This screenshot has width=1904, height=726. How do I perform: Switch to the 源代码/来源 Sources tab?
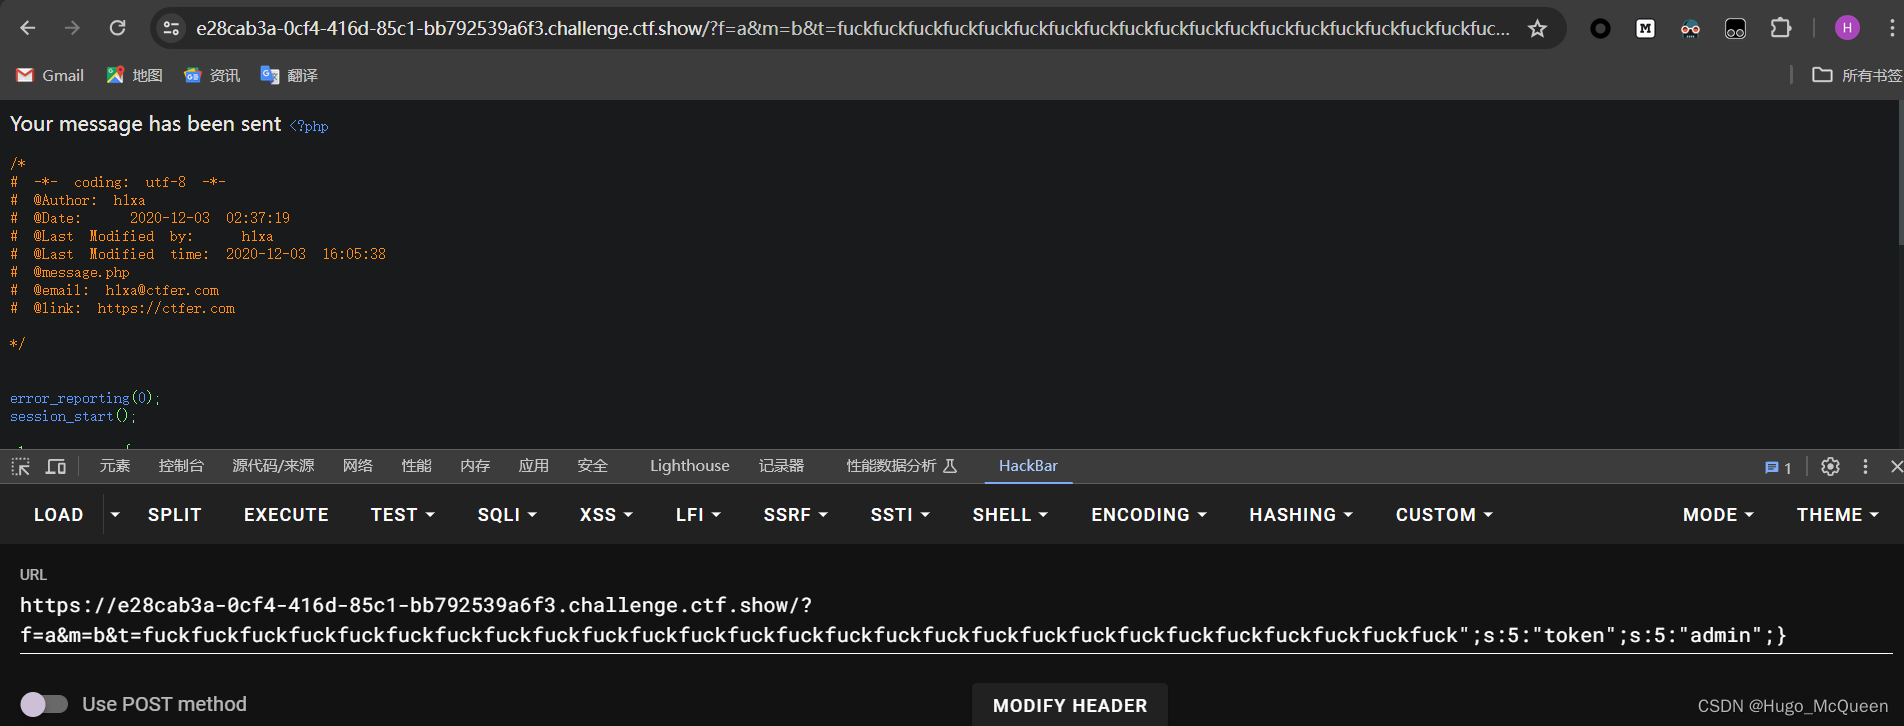[273, 466]
